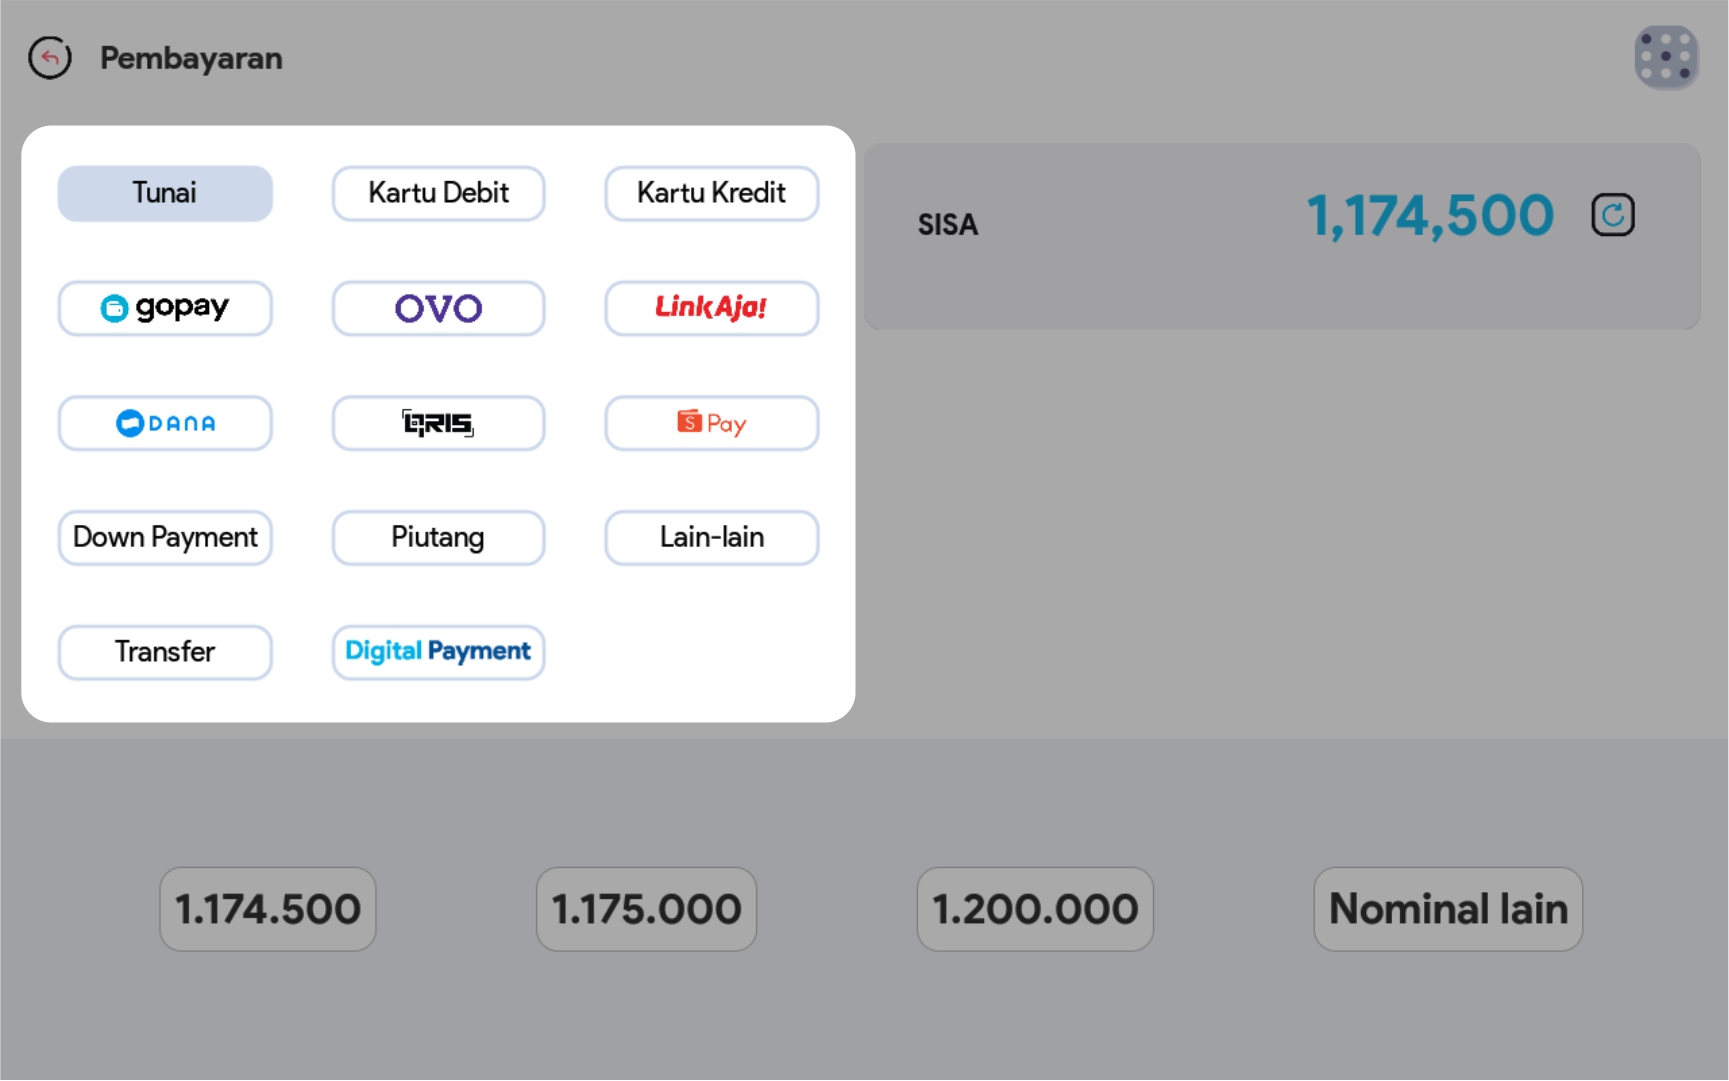Select Transfer payment method

tap(165, 652)
